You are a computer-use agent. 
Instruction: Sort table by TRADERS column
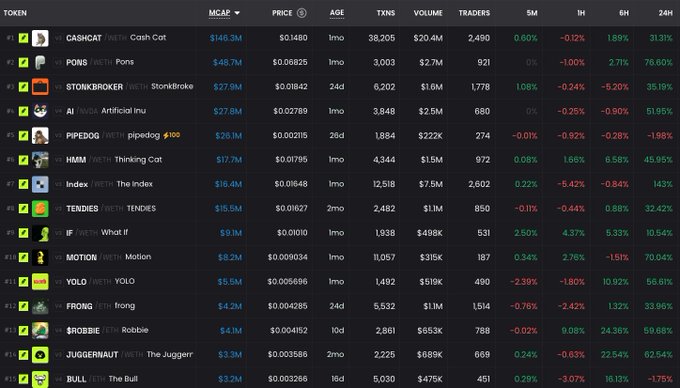click(474, 13)
